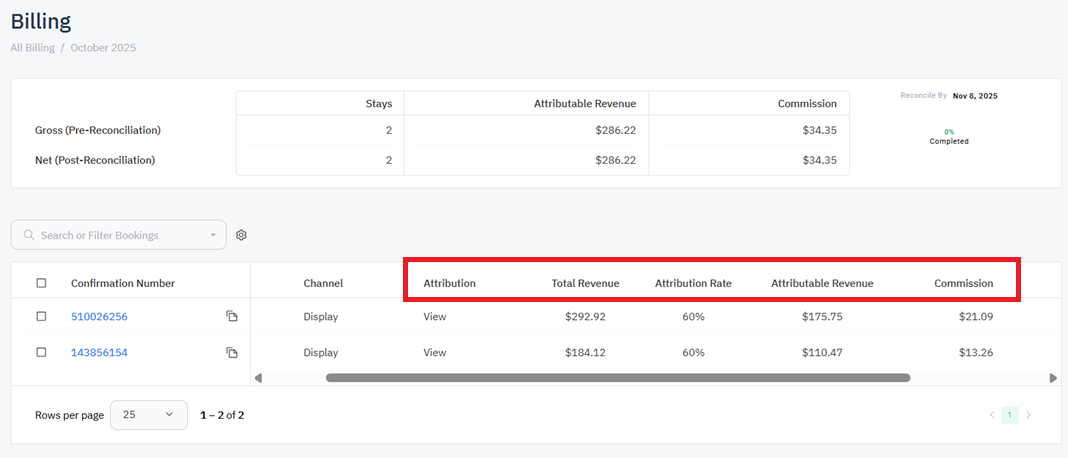Check the row for booking 510026256
Viewport: 1068px width, 458px height.
click(x=41, y=317)
